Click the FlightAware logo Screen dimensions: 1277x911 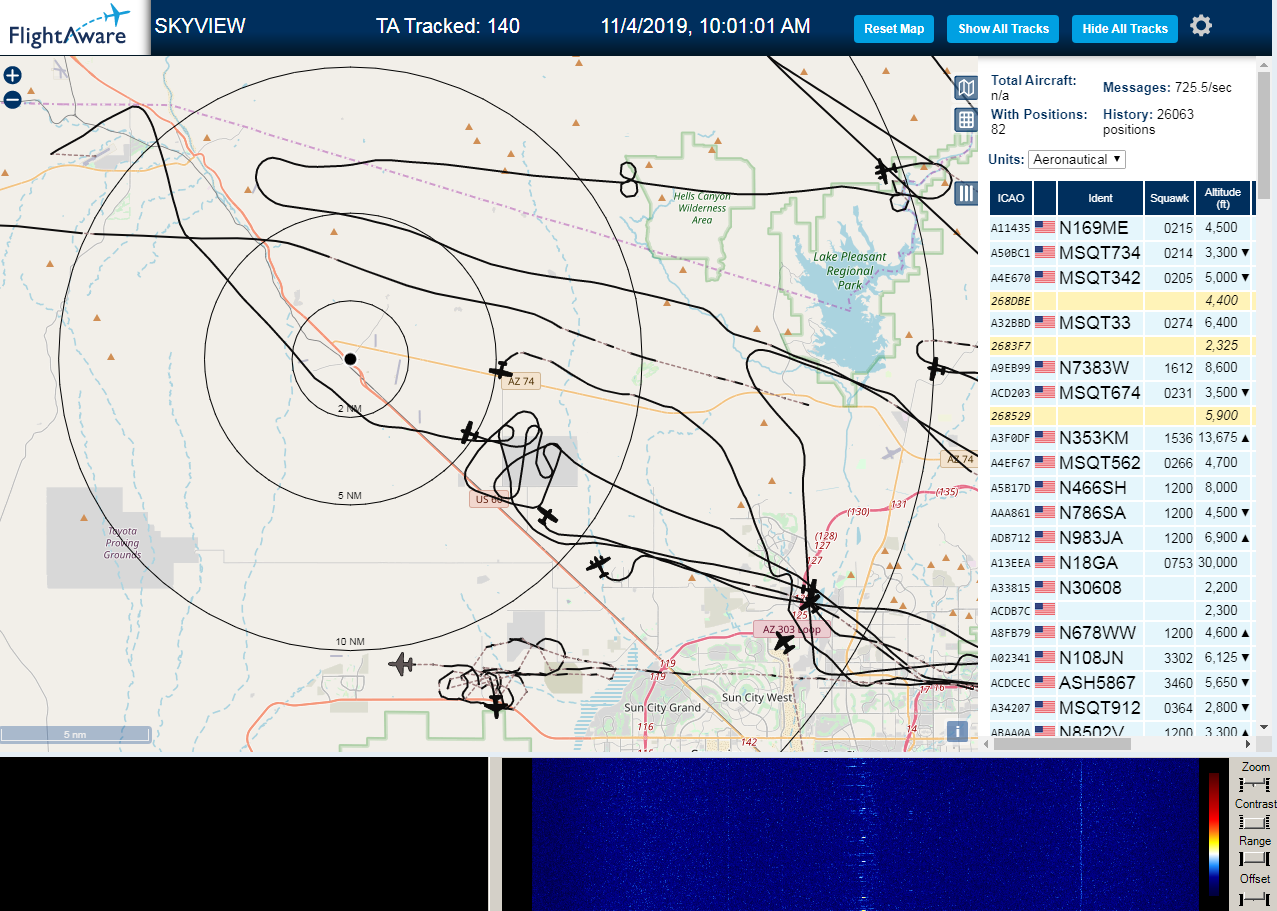pos(75,27)
